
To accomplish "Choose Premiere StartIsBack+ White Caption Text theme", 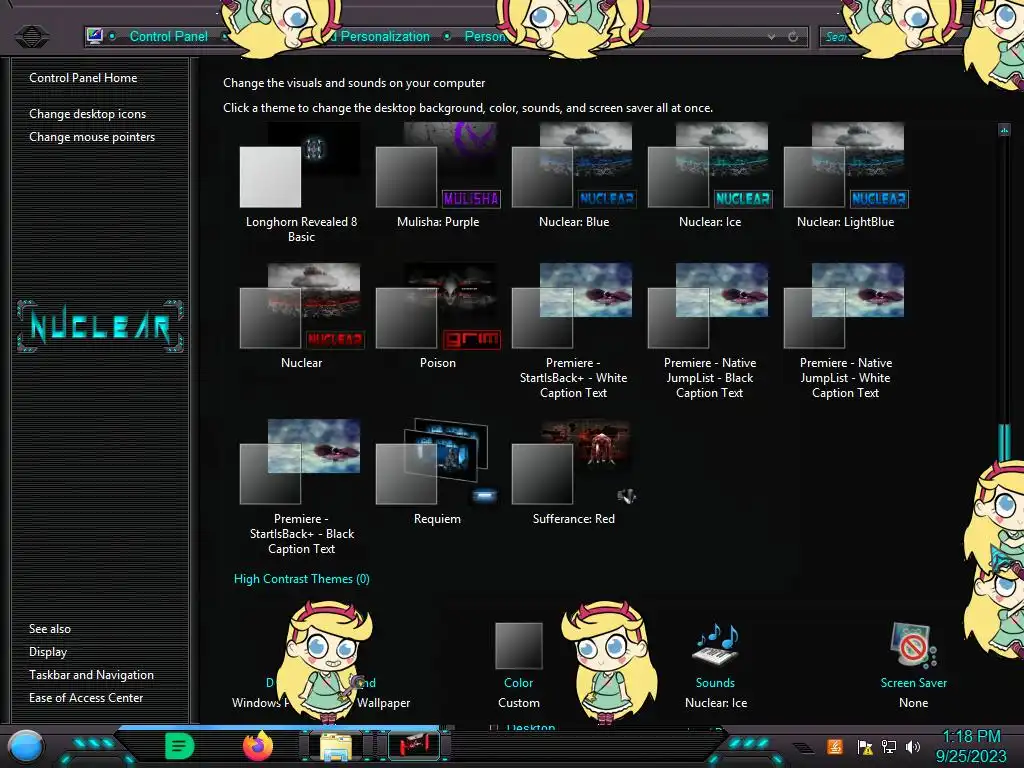I will [x=573, y=332].
